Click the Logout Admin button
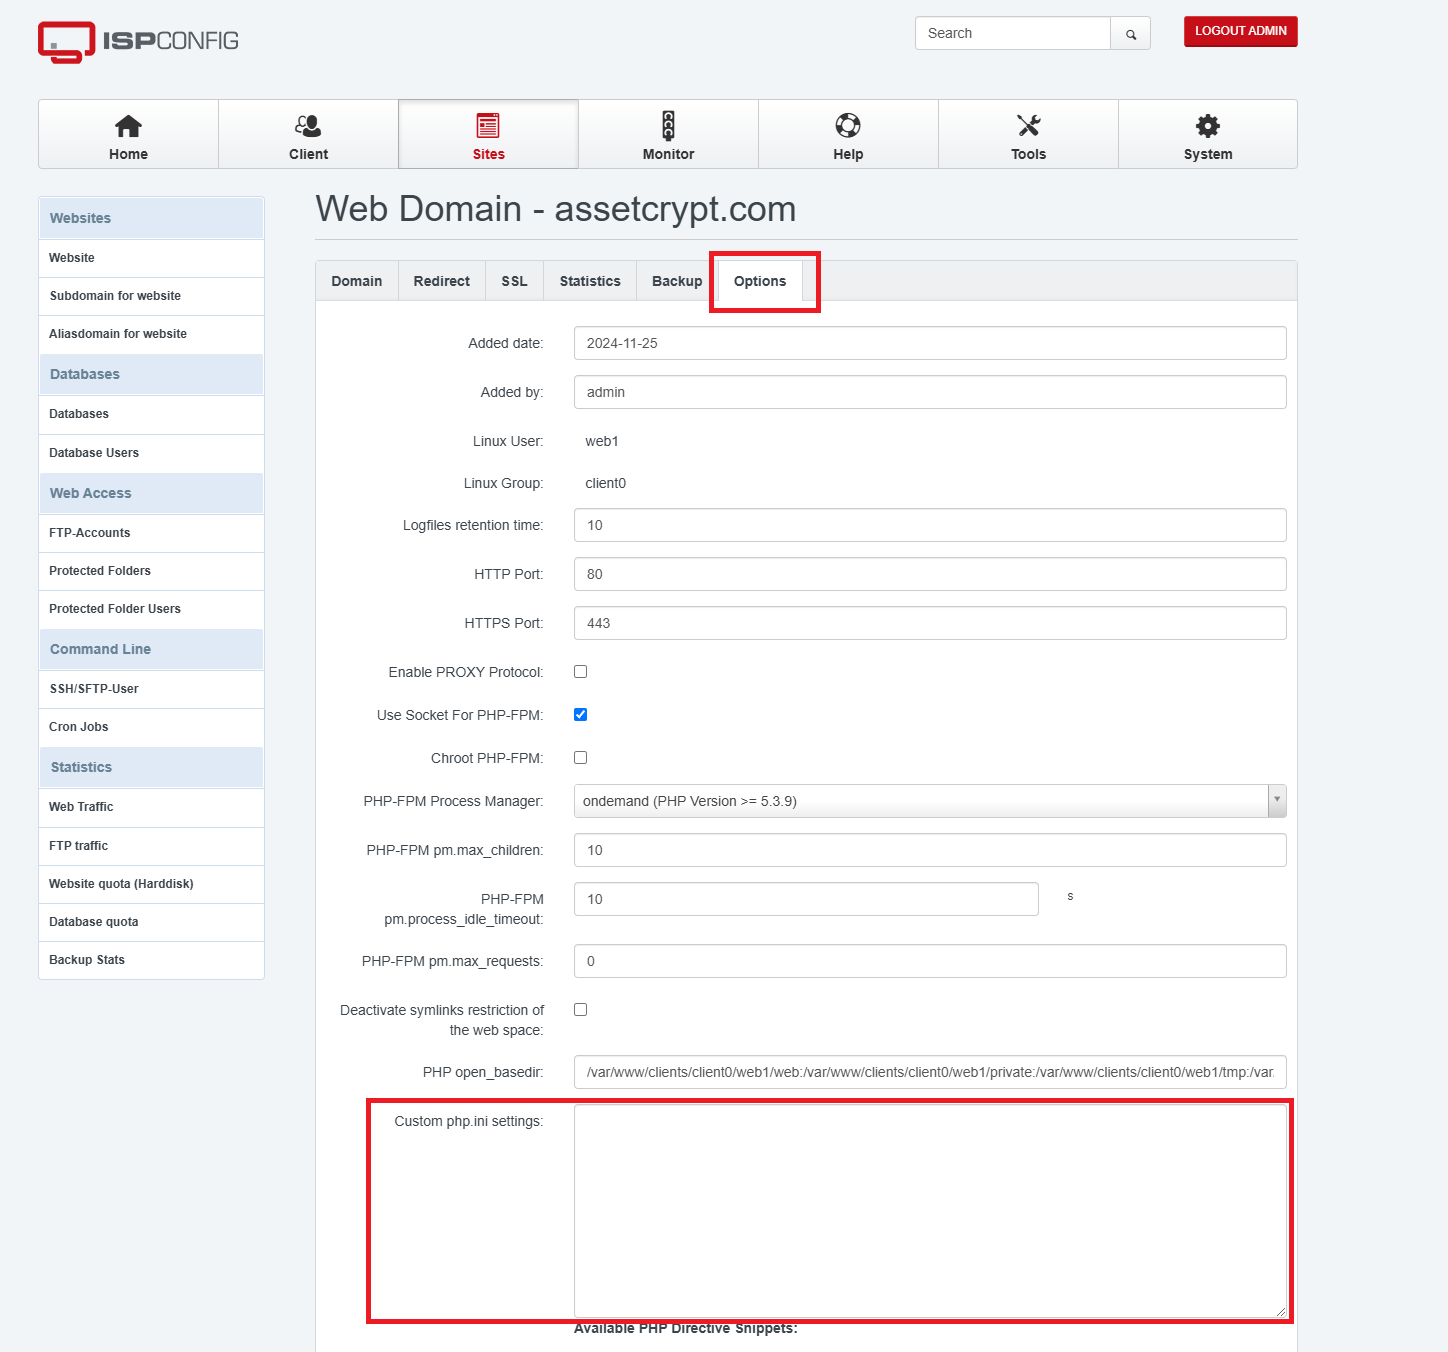The height and width of the screenshot is (1352, 1448). 1241,31
